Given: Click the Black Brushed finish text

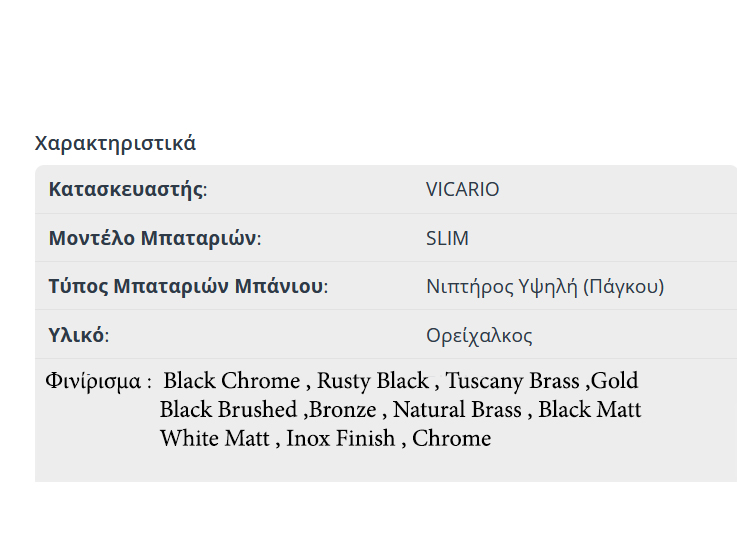Looking at the screenshot, I should pos(228,410).
